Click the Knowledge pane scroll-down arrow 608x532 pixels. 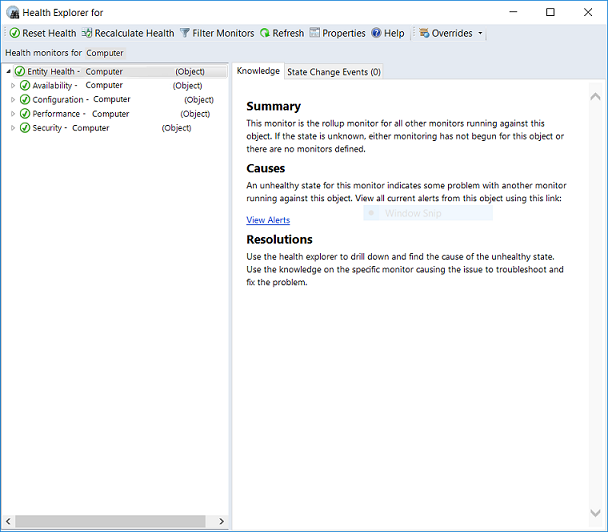595,513
